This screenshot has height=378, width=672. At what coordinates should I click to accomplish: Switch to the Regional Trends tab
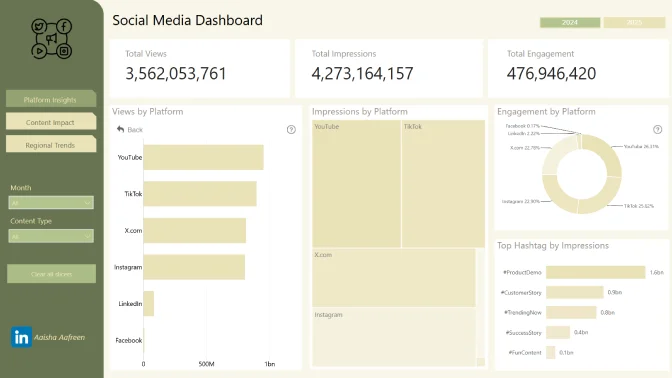(51, 145)
